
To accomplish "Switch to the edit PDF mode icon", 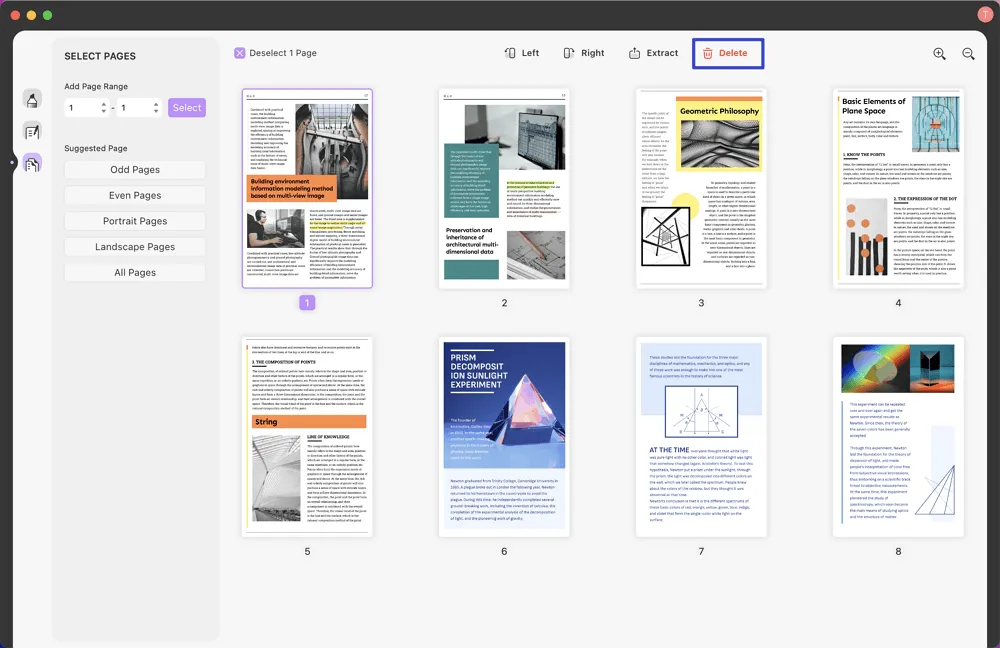I will [x=32, y=131].
